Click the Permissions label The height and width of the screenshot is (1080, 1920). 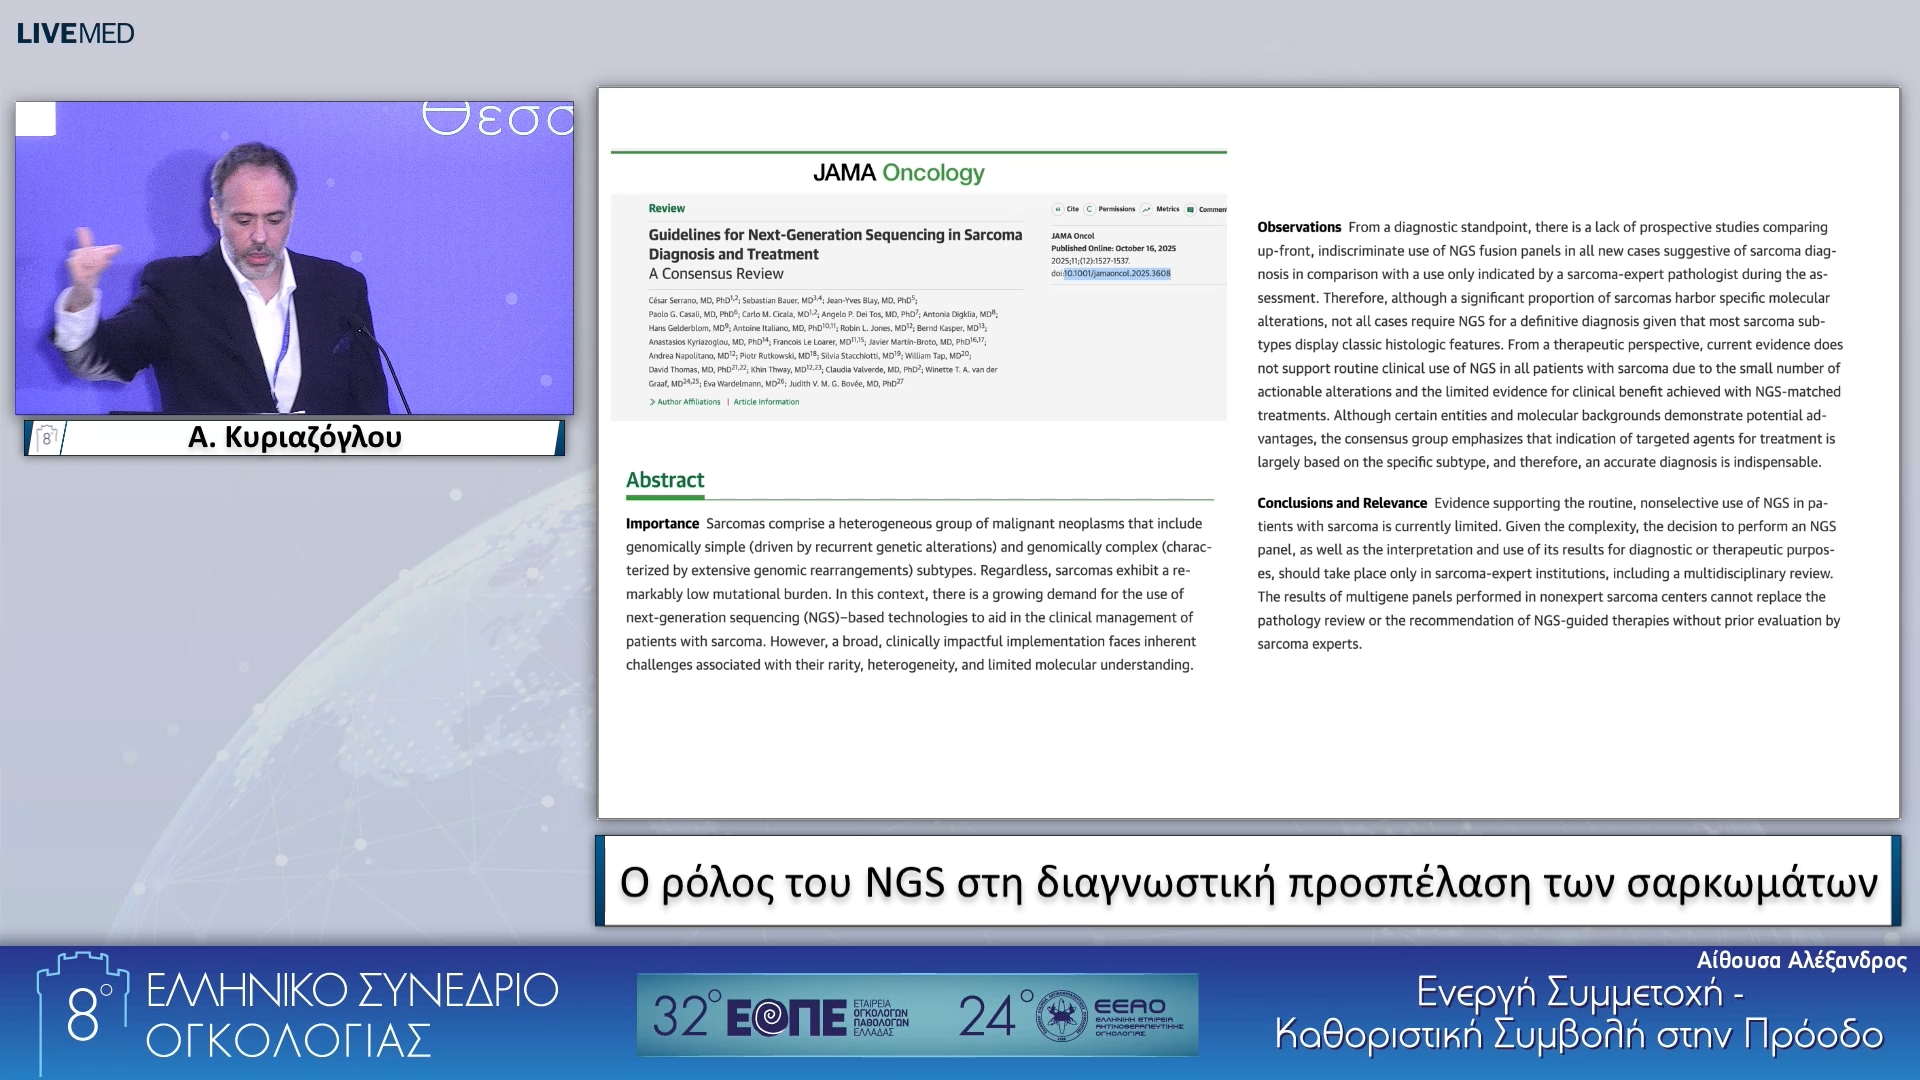(x=1117, y=209)
